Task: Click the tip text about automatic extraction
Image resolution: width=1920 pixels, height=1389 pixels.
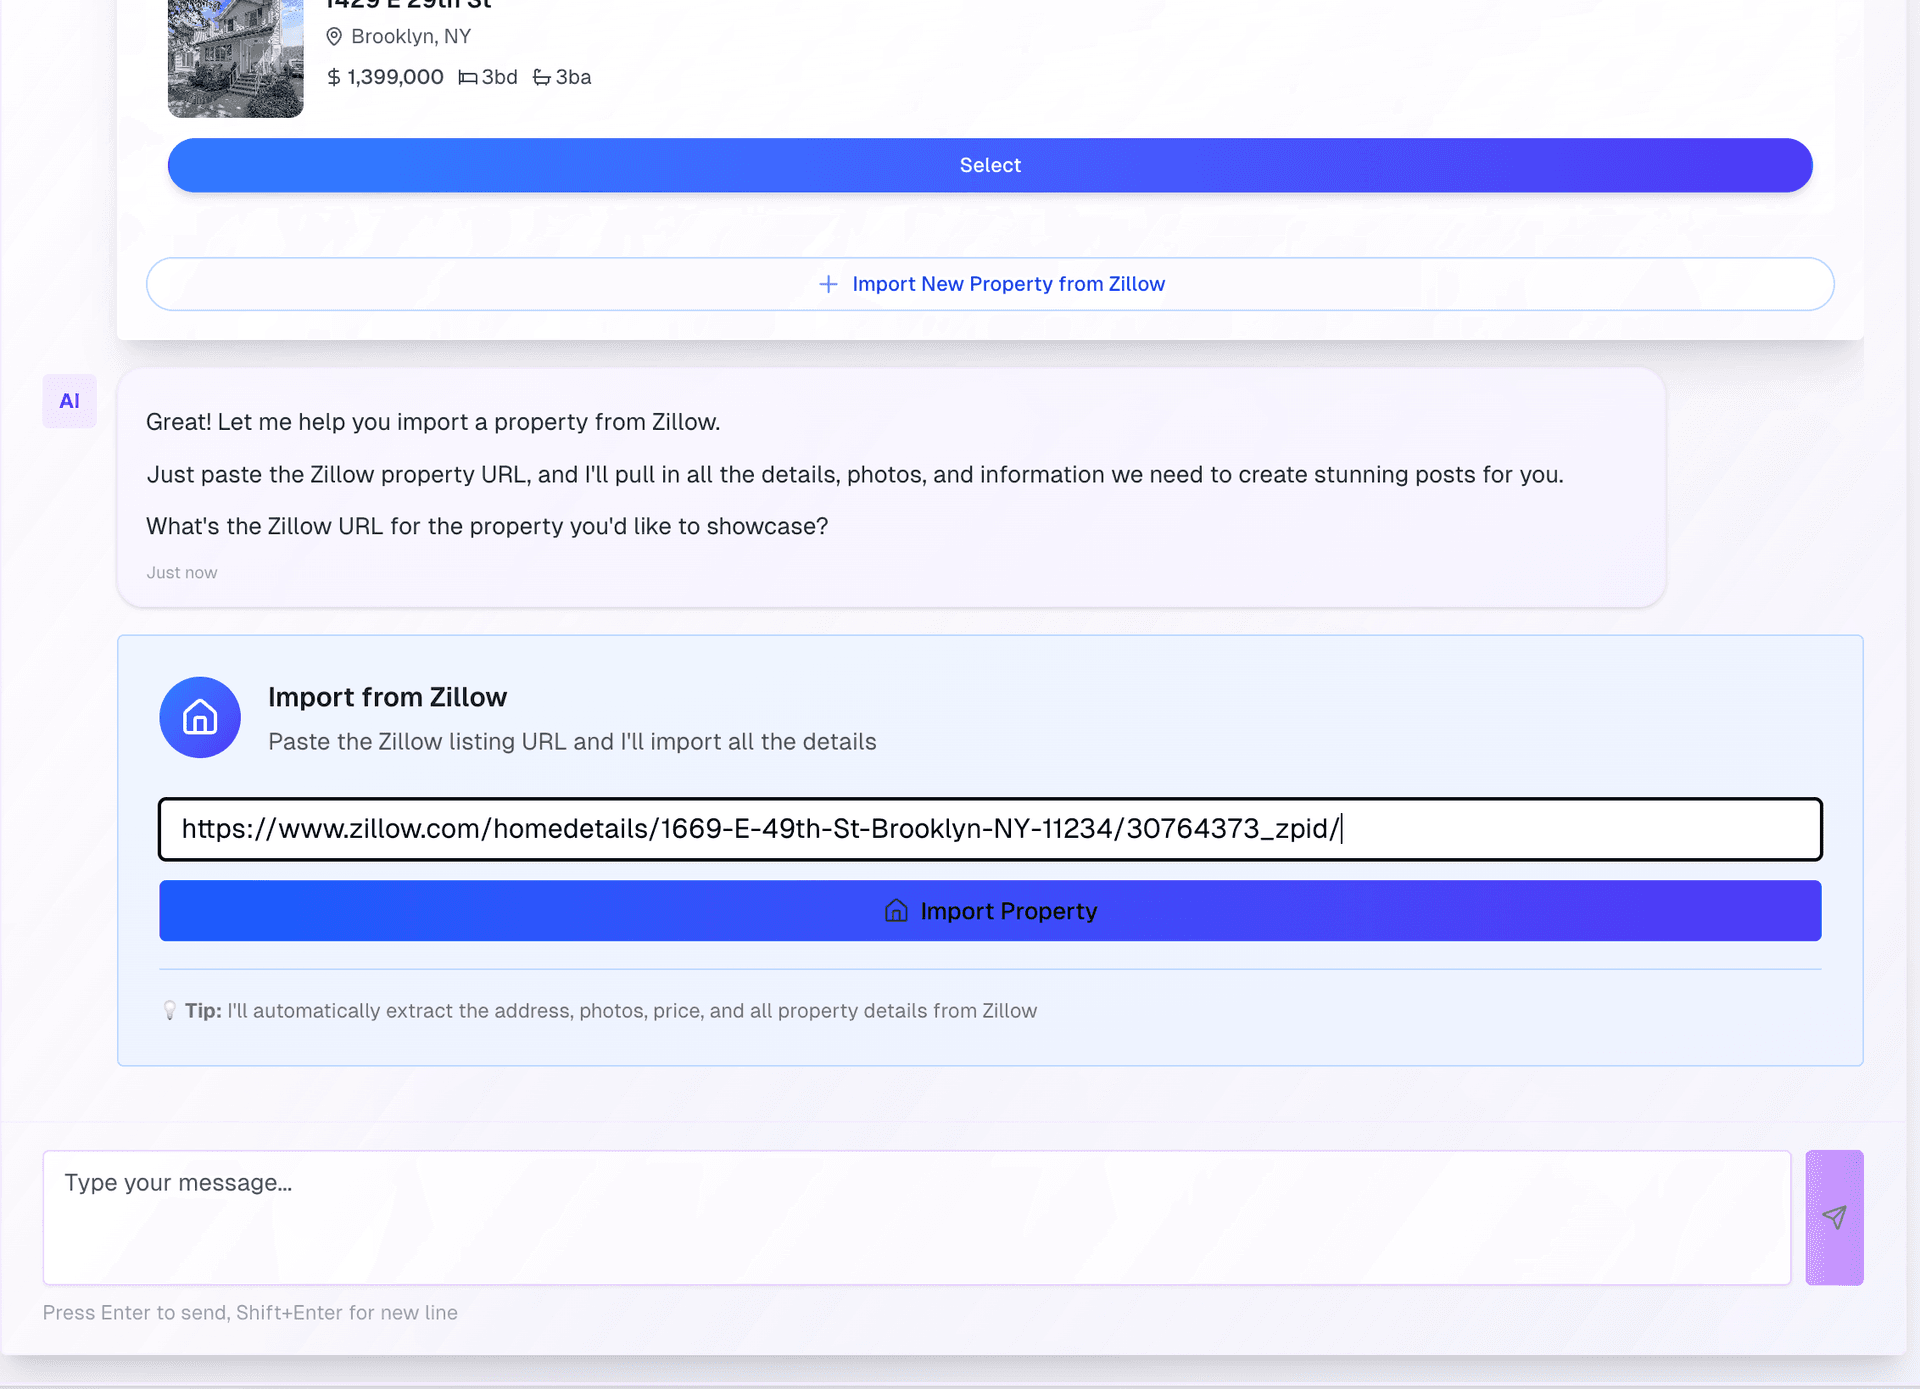Action: tap(631, 1010)
